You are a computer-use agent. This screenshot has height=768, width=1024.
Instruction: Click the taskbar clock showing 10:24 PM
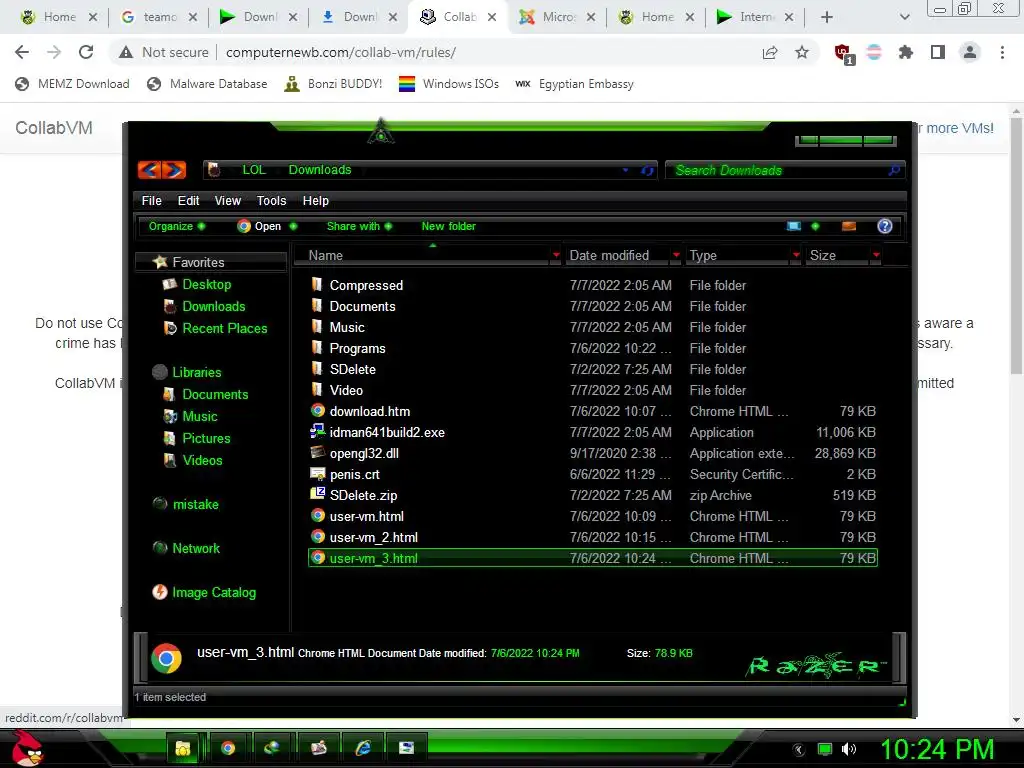938,749
